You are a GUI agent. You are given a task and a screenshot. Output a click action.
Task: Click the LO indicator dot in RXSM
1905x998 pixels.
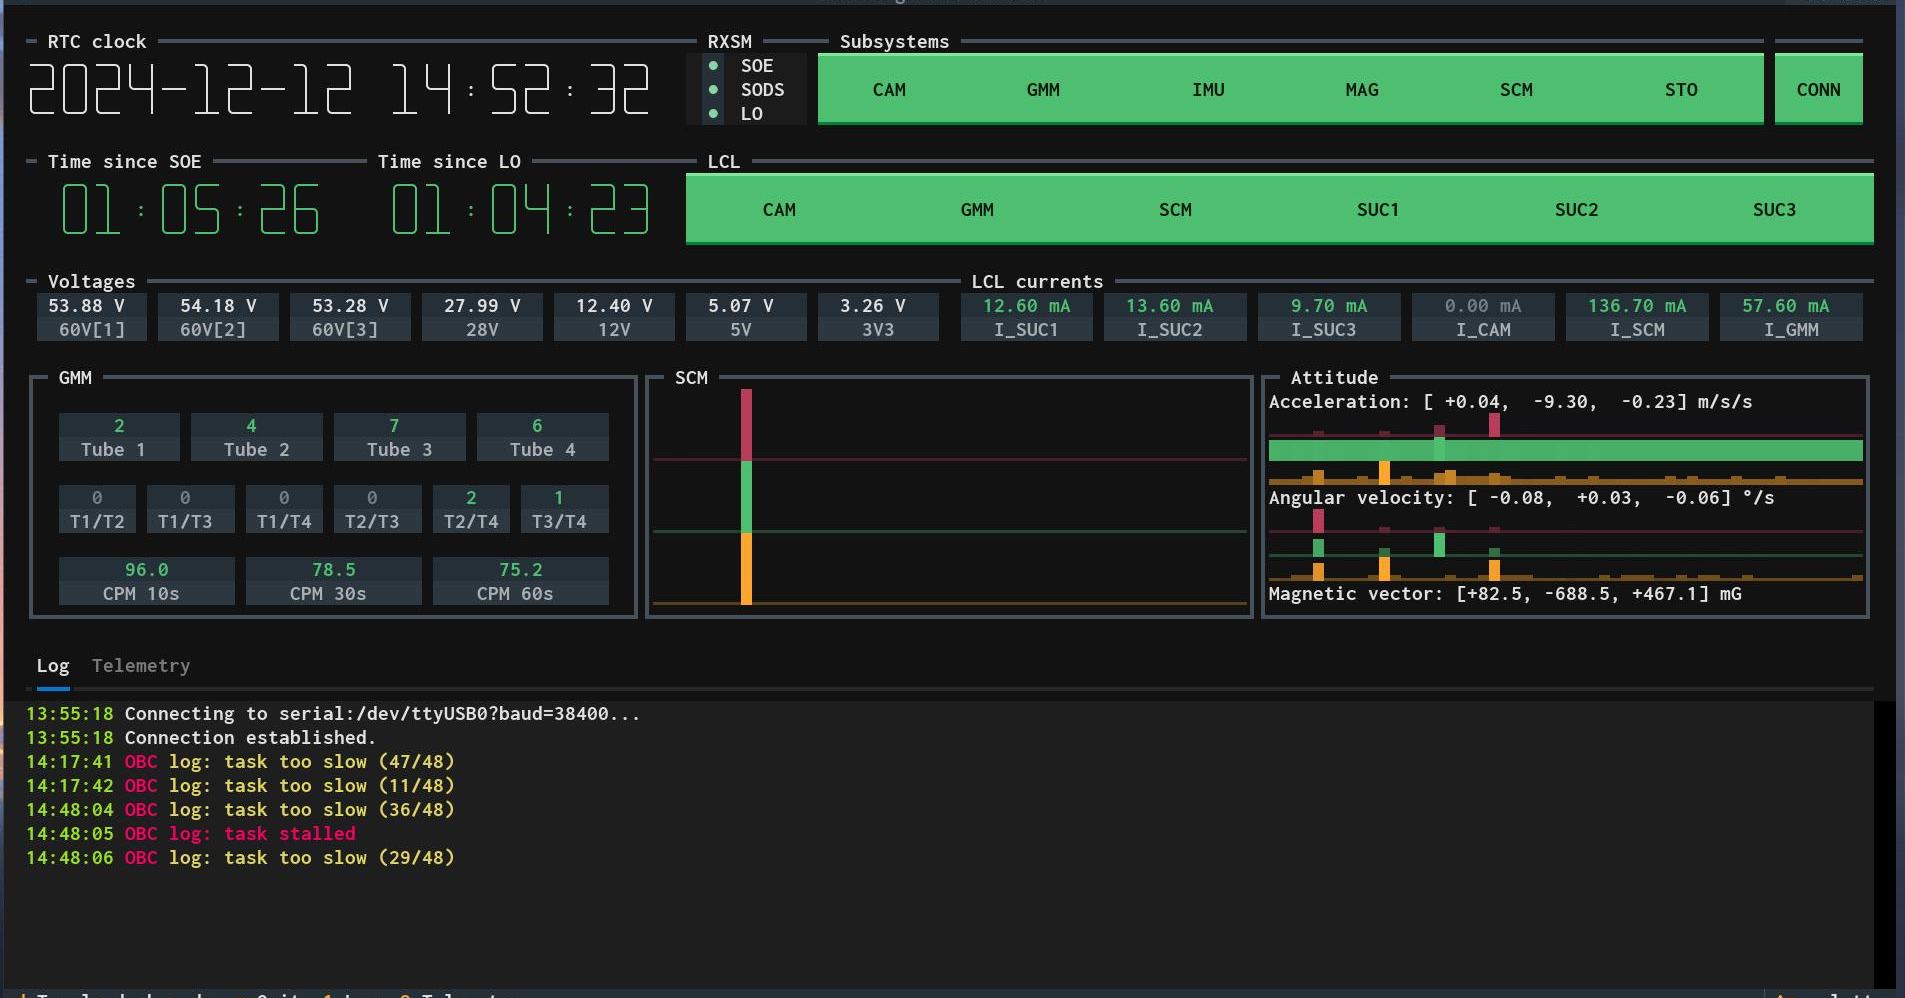[x=713, y=114]
